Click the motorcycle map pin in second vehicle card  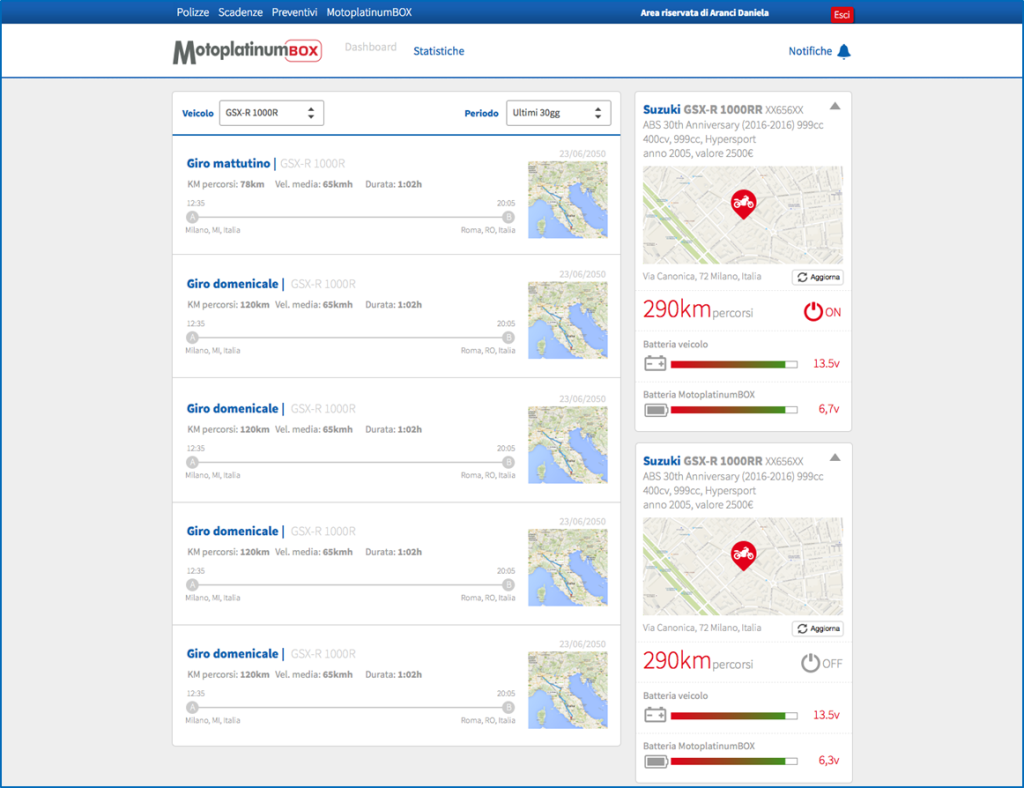(x=743, y=554)
